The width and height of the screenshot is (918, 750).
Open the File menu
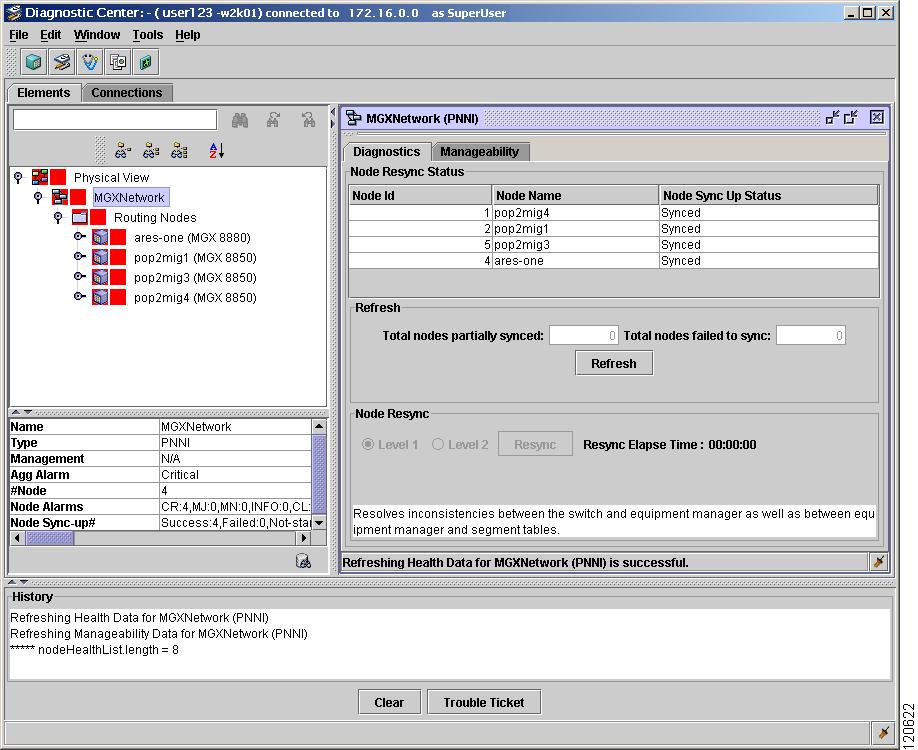click(19, 35)
